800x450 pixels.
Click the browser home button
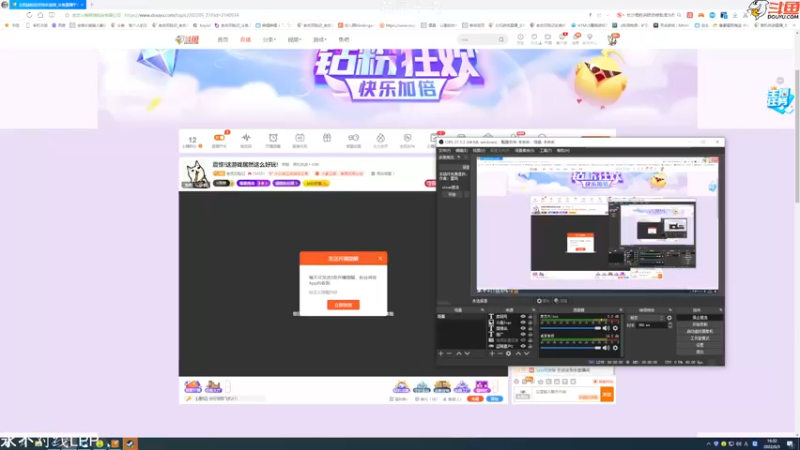point(40,15)
